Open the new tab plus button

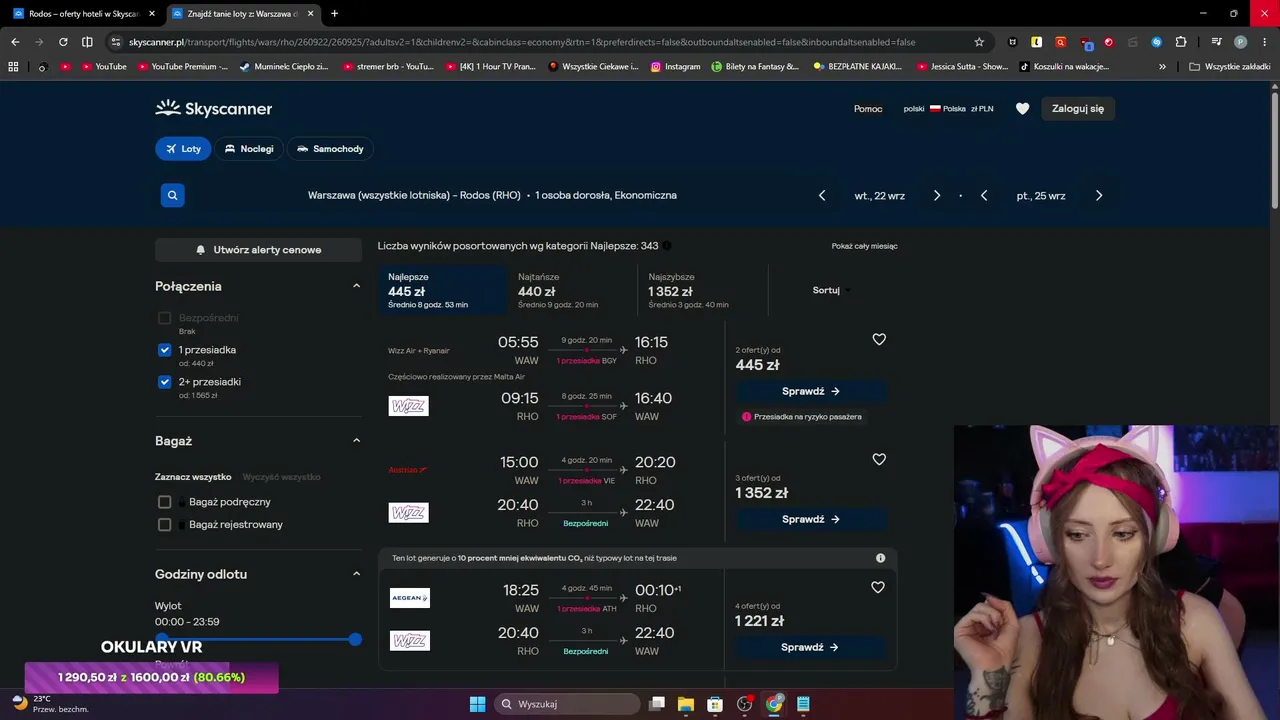(334, 14)
